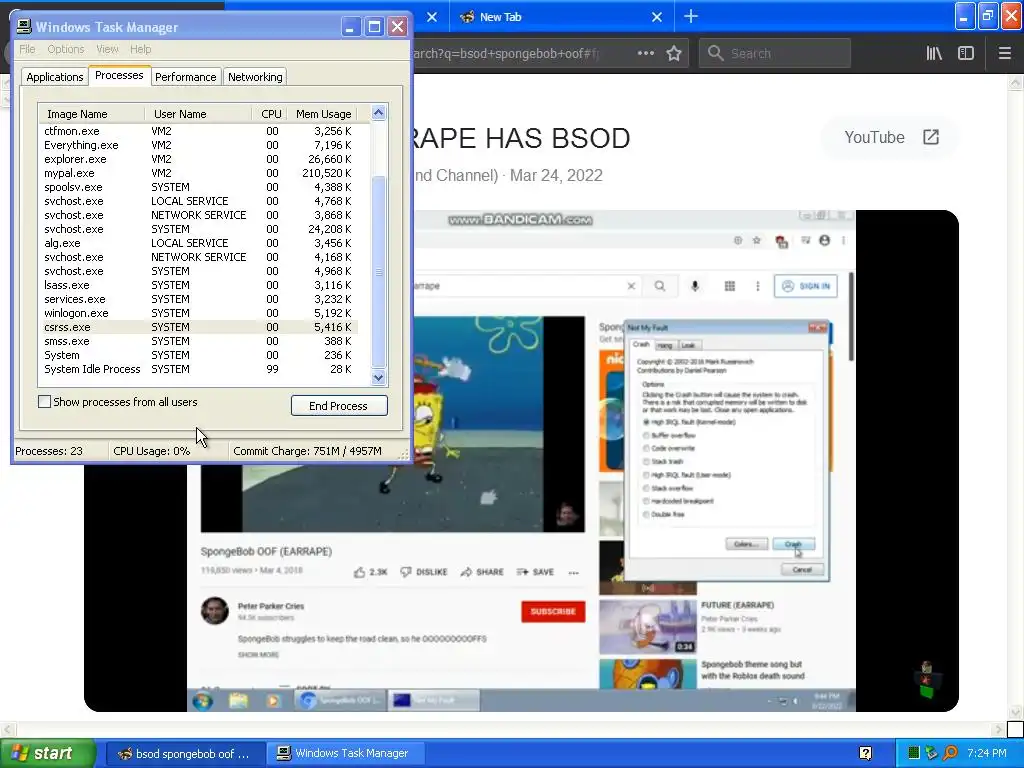This screenshot has width=1024, height=768.
Task: Switch to the Performance tab
Action: pos(185,77)
